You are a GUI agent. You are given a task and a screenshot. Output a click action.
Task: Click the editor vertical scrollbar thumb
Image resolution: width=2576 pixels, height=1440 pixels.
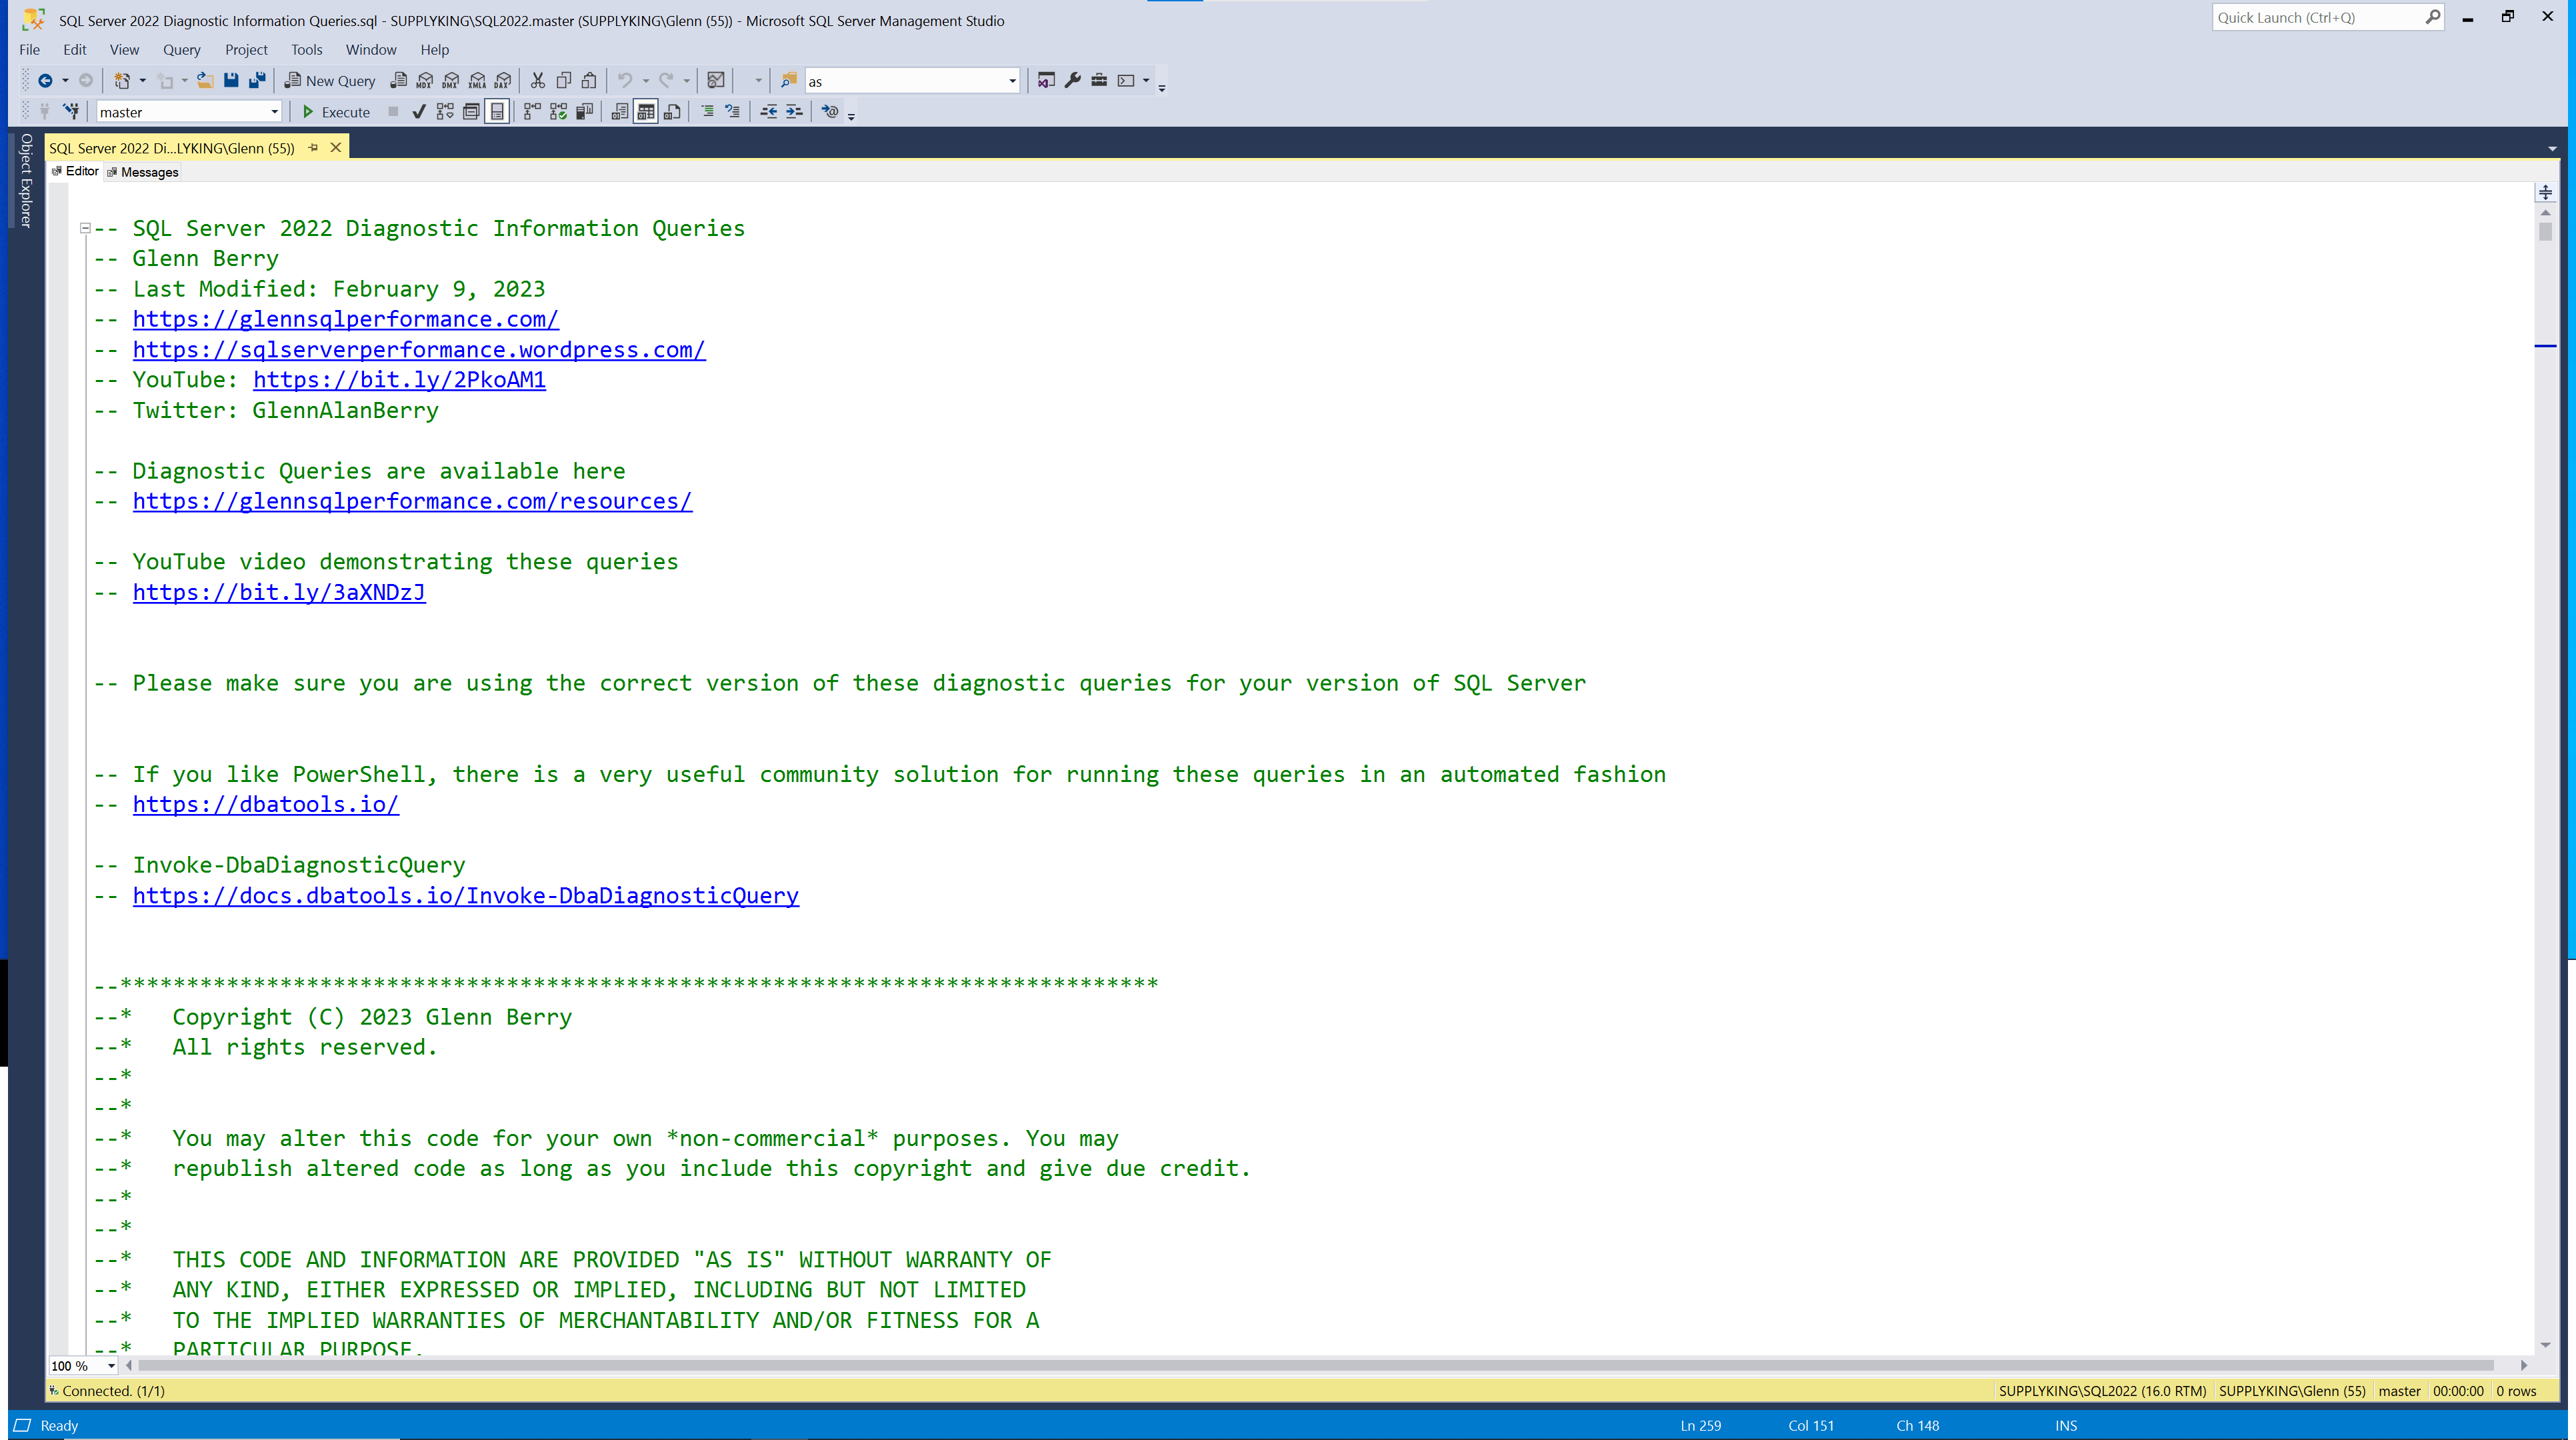pyautogui.click(x=2545, y=231)
